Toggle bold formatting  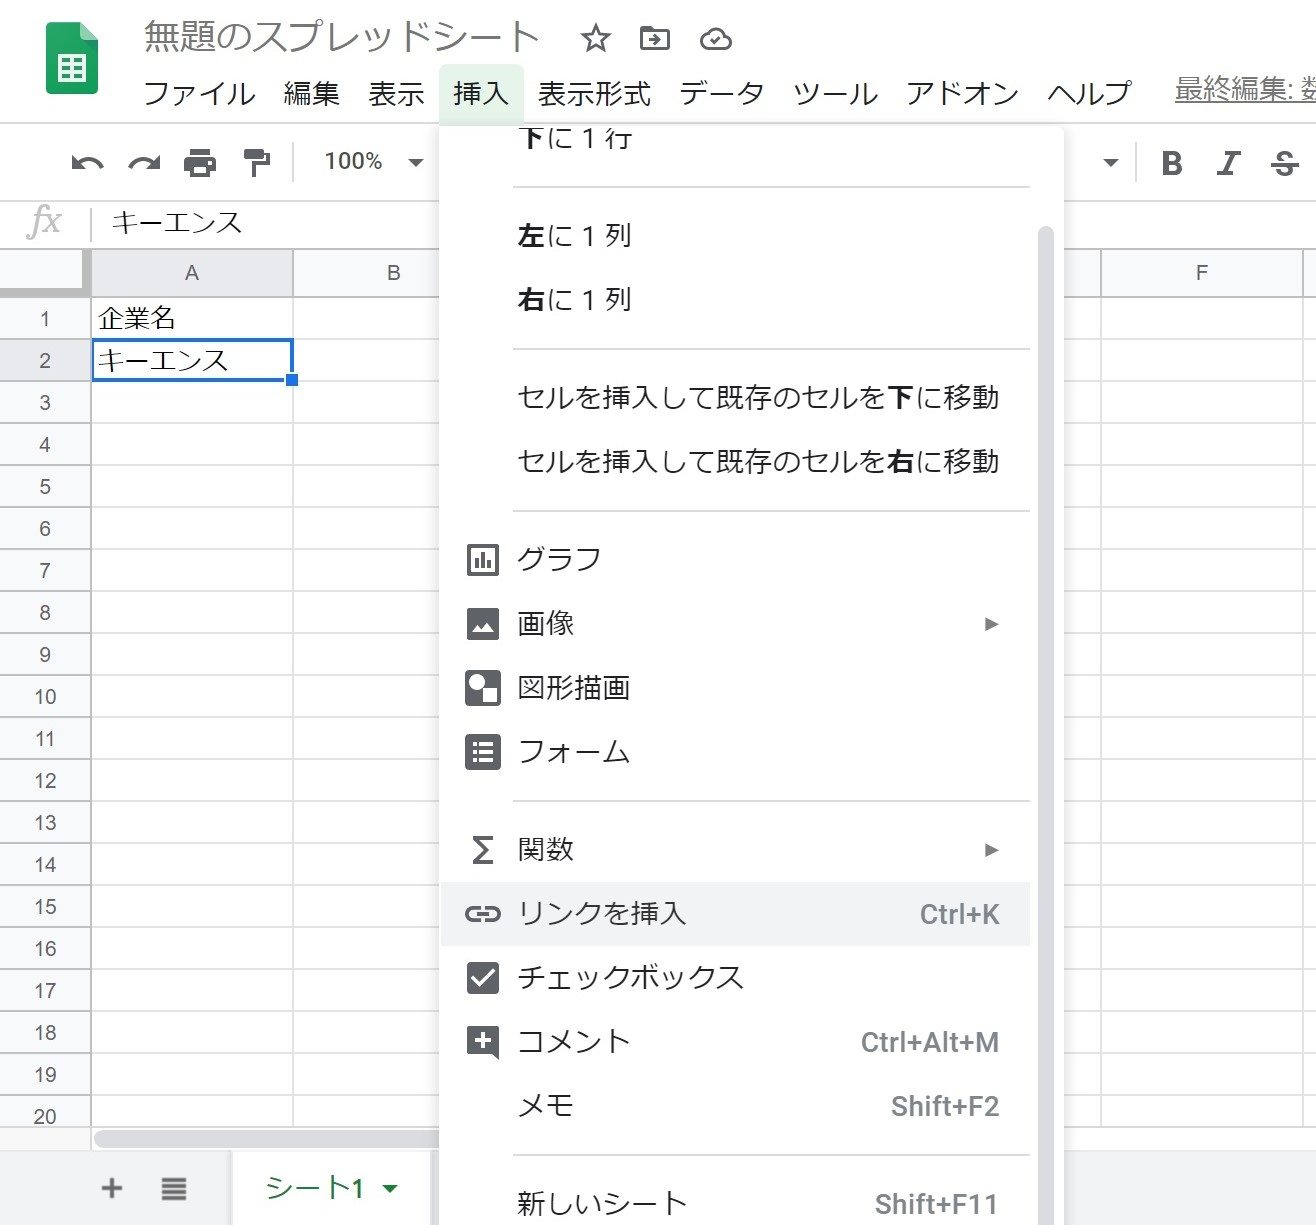1172,163
